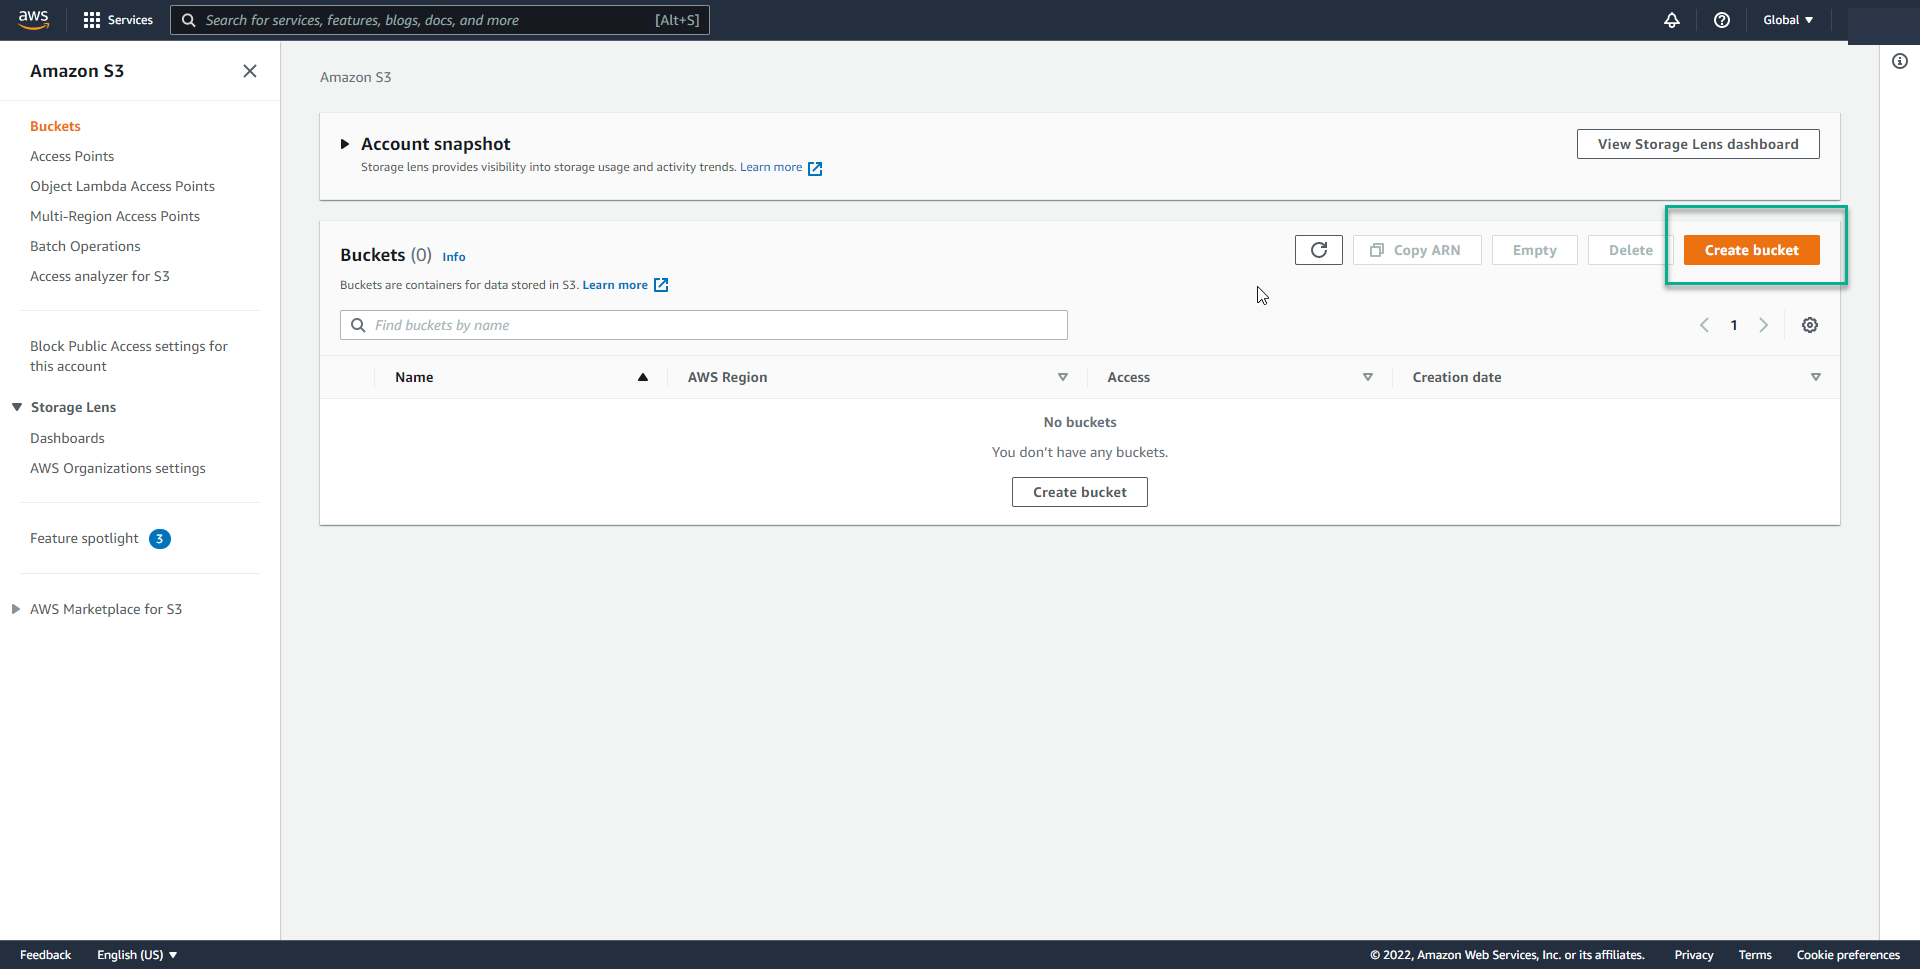Collapse the Storage Lens section
This screenshot has width=1920, height=969.
(17, 407)
